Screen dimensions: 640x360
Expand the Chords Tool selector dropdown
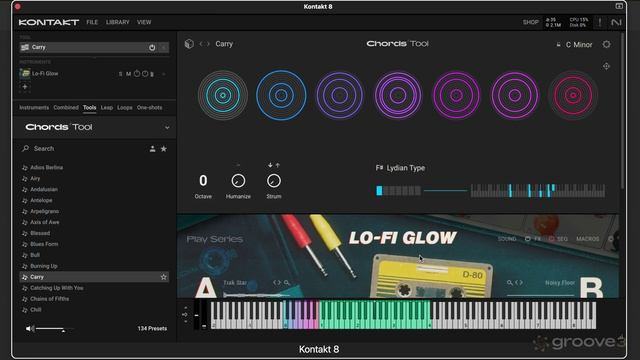tap(167, 127)
